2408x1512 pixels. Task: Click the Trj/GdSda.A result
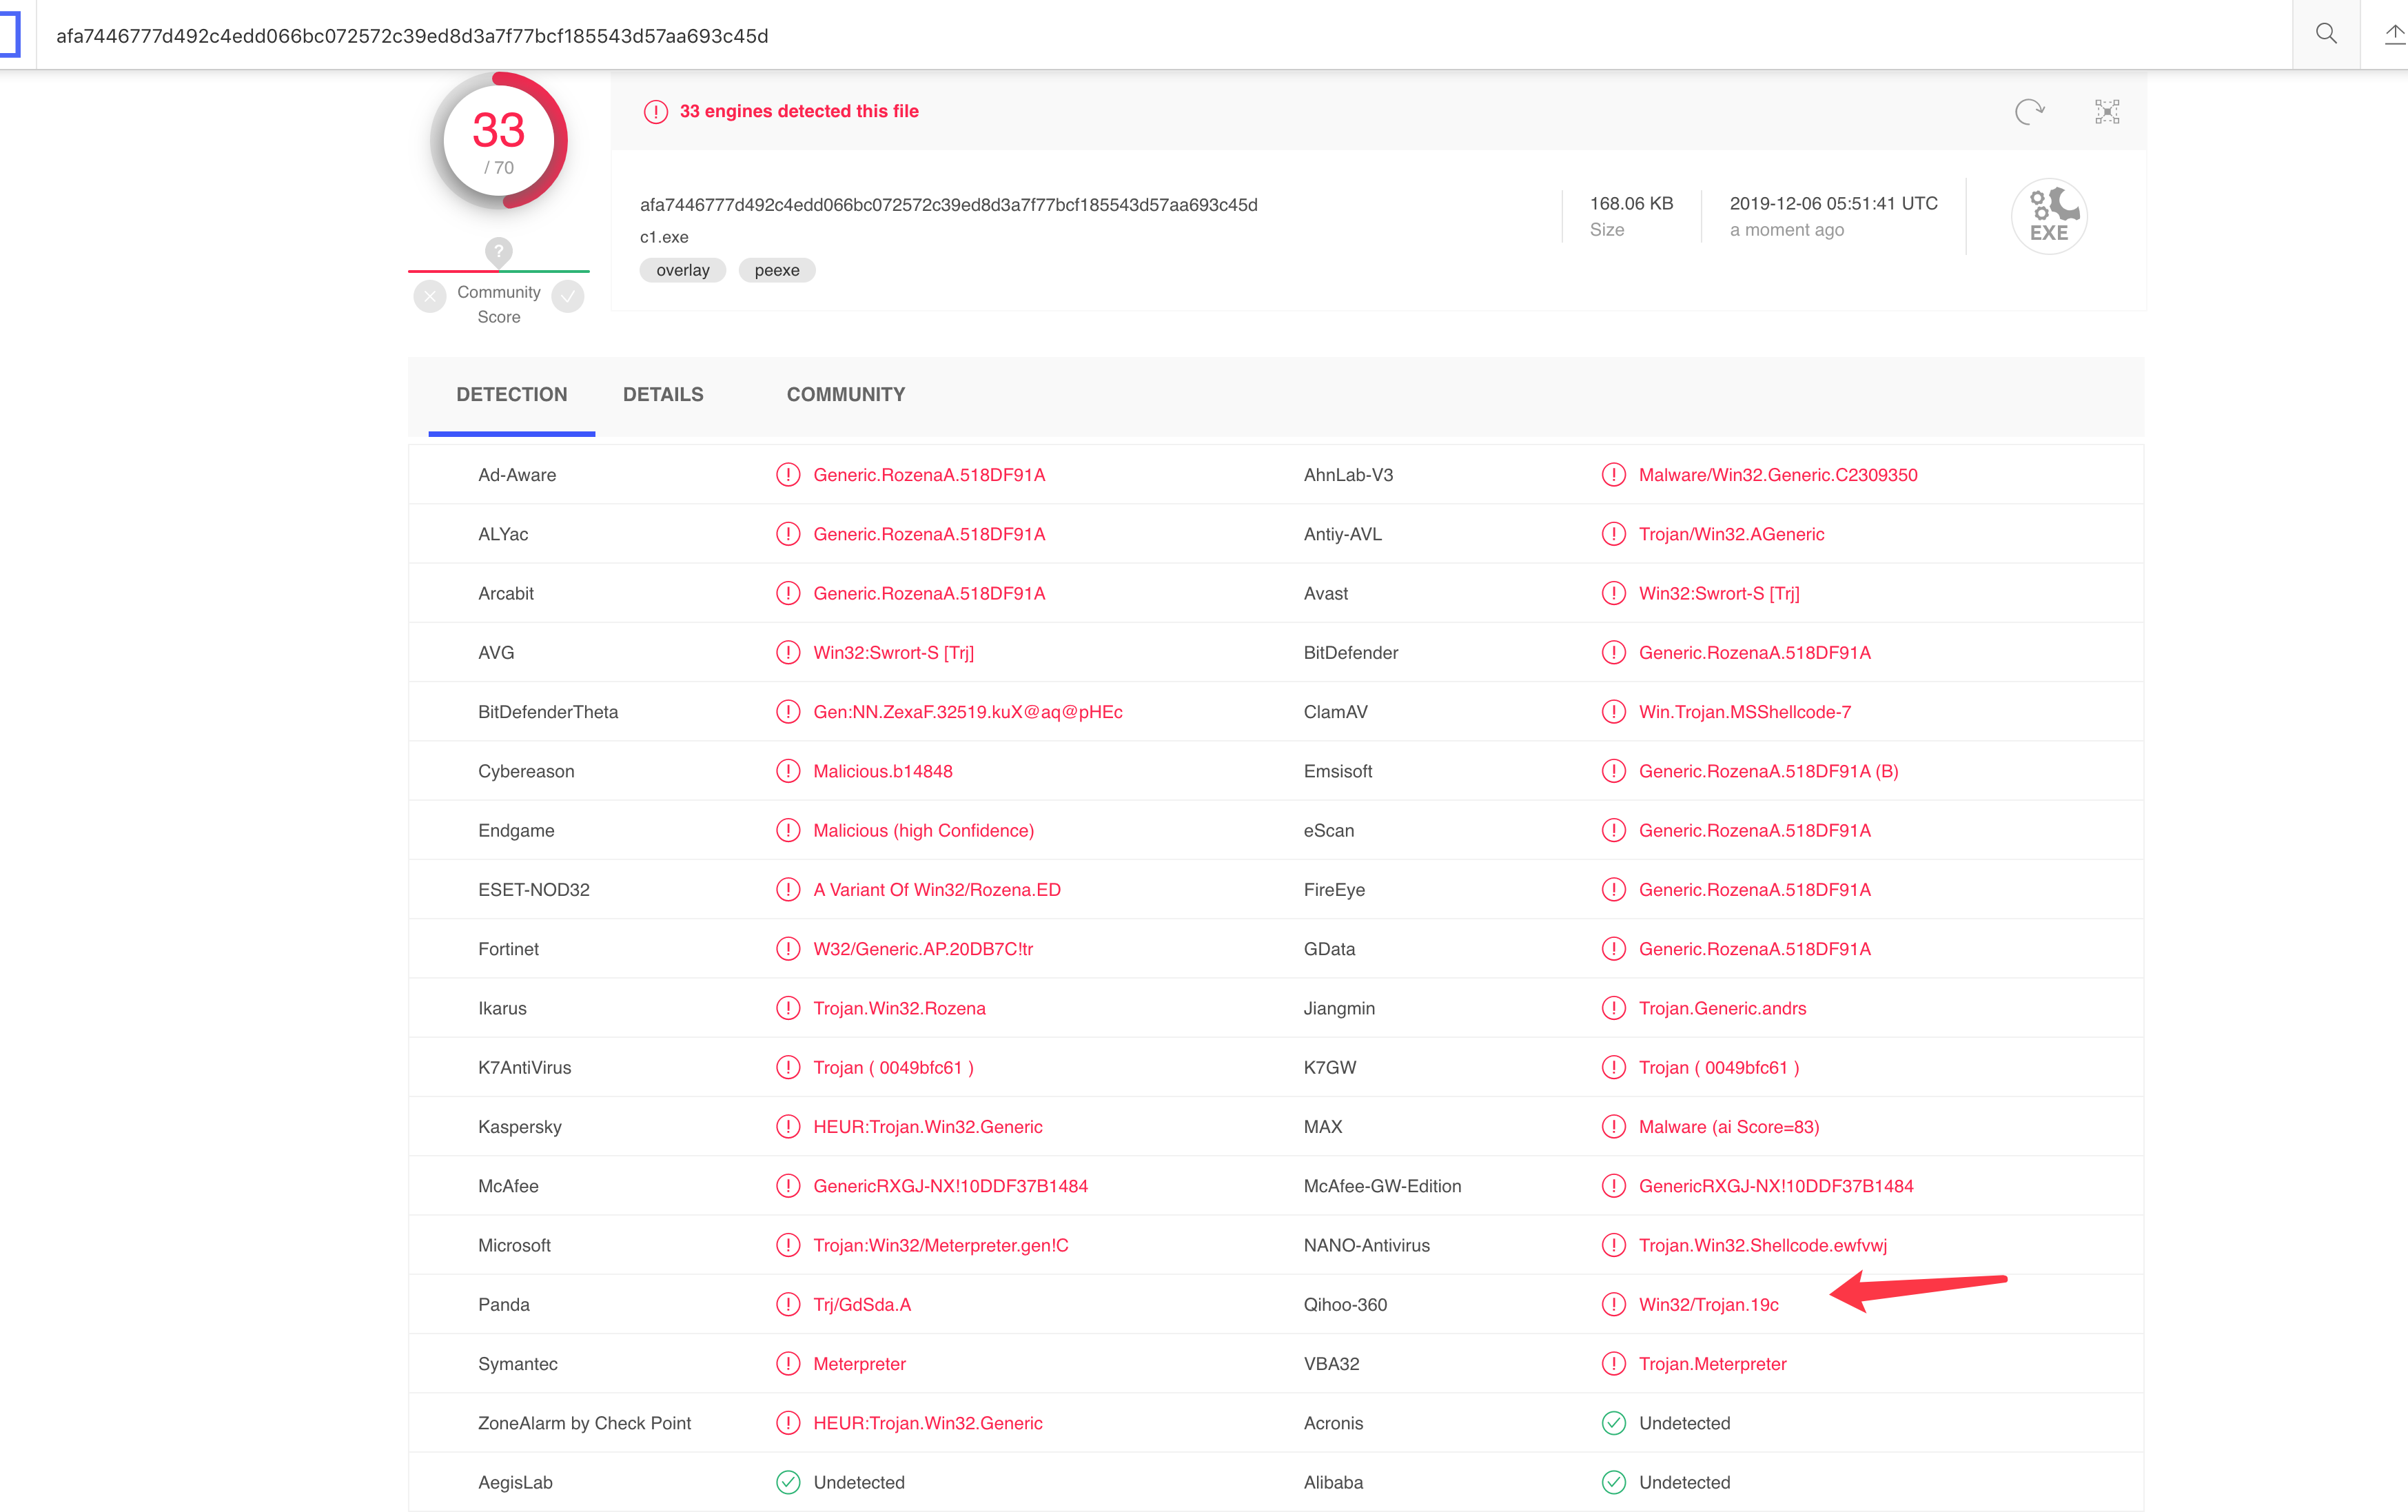coord(862,1304)
